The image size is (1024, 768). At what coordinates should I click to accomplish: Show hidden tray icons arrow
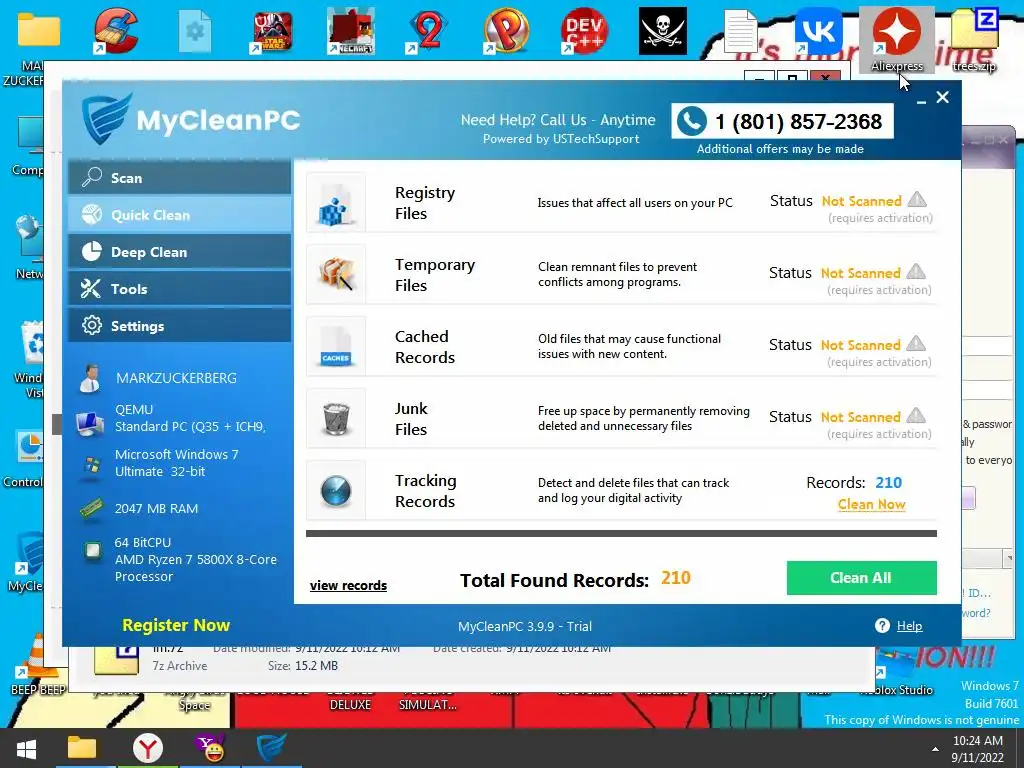click(x=935, y=749)
